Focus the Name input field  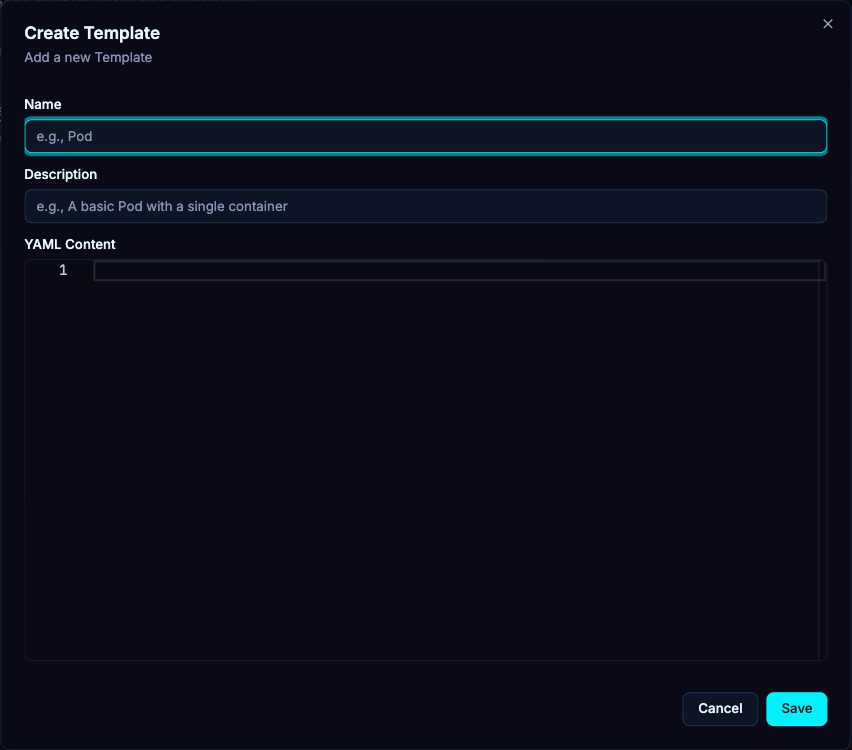tap(425, 136)
